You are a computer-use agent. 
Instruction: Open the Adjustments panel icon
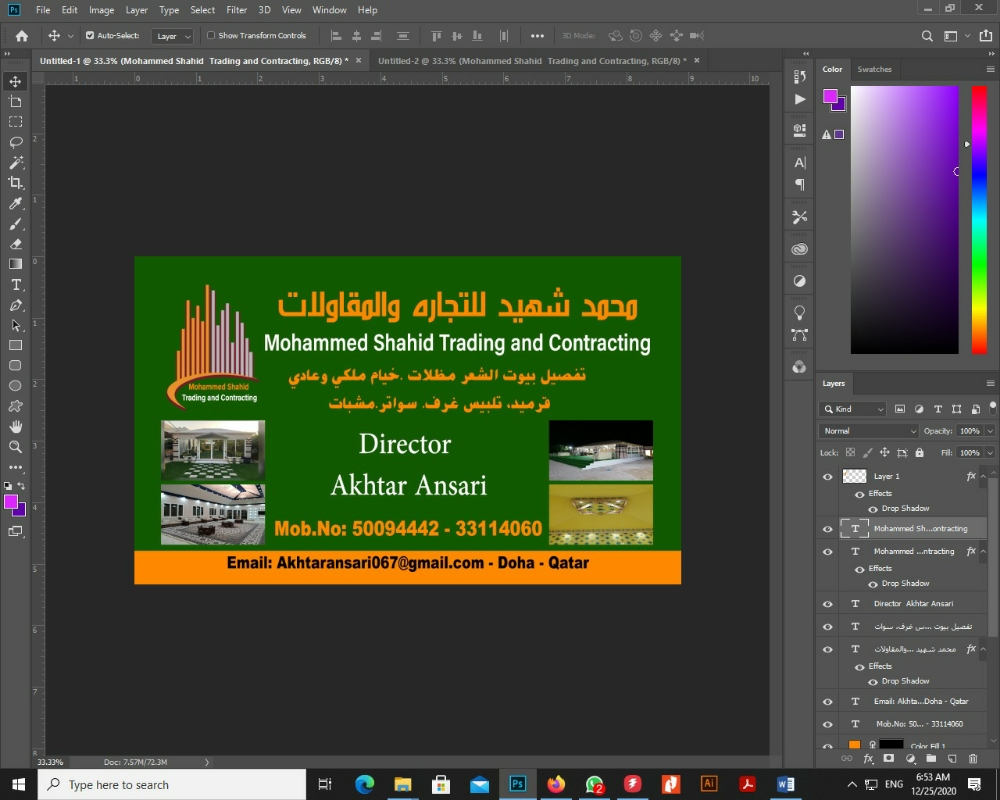800,281
